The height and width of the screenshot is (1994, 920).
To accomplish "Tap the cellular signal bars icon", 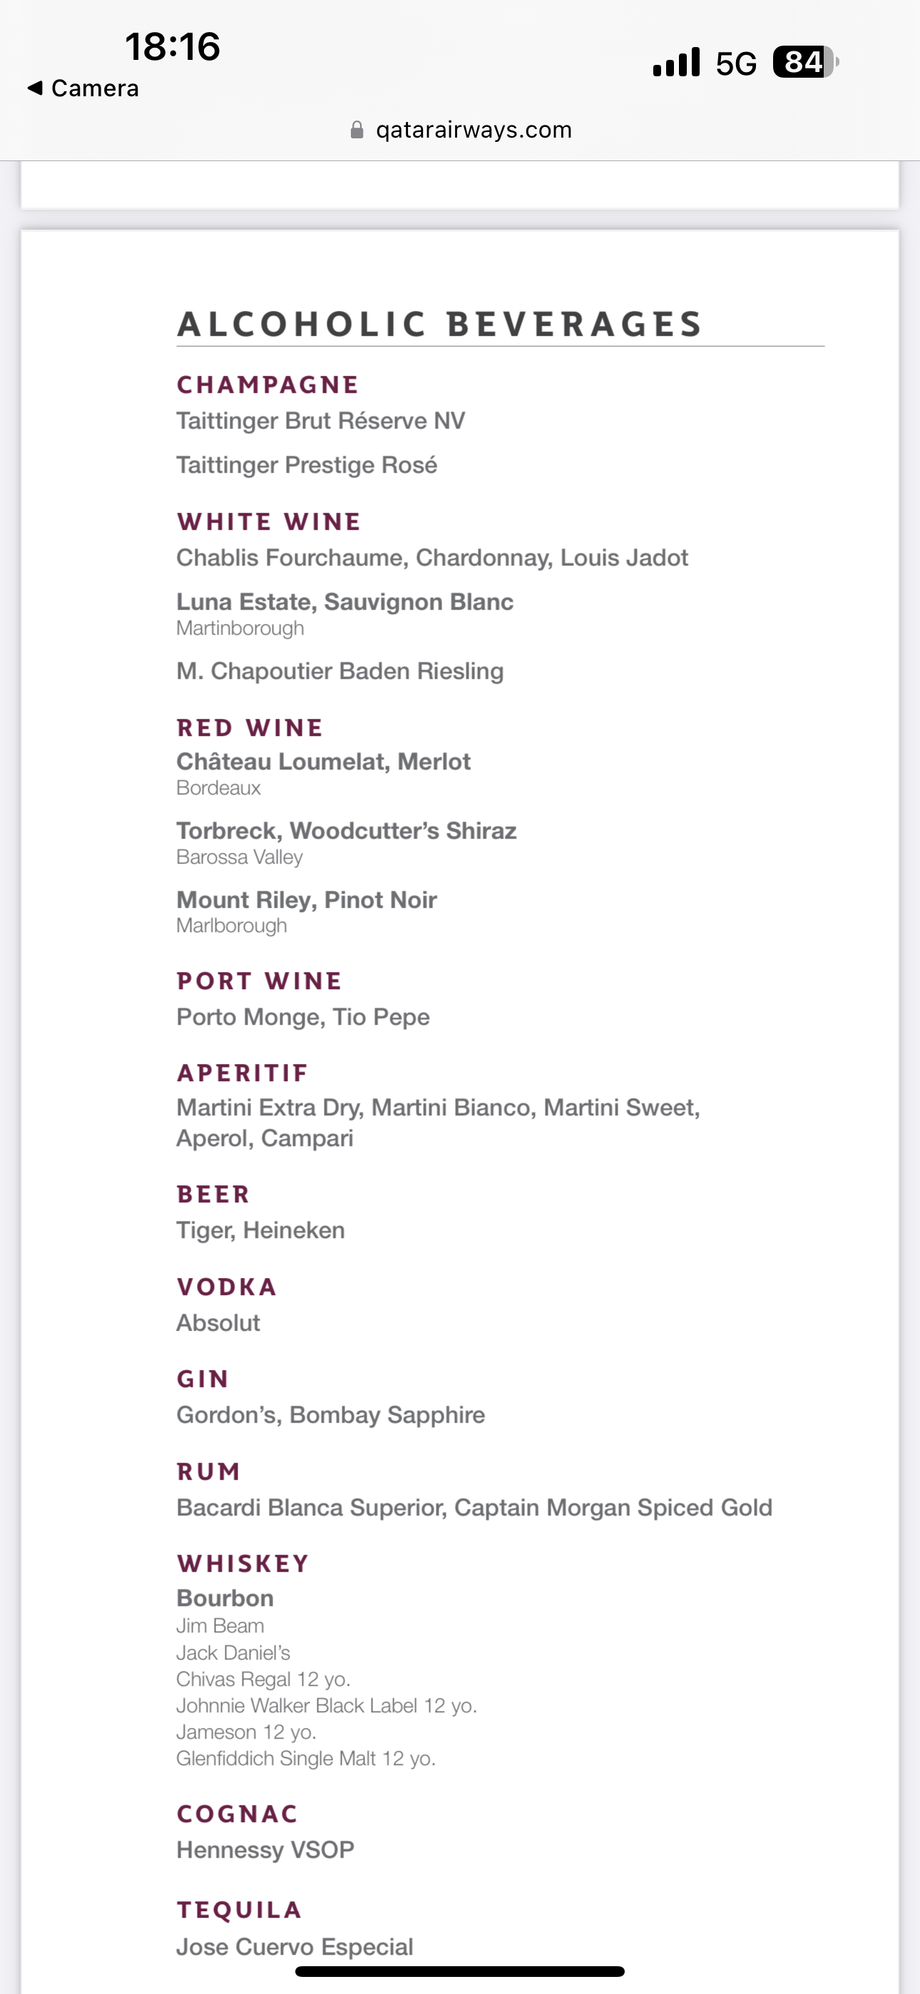I will tap(676, 63).
